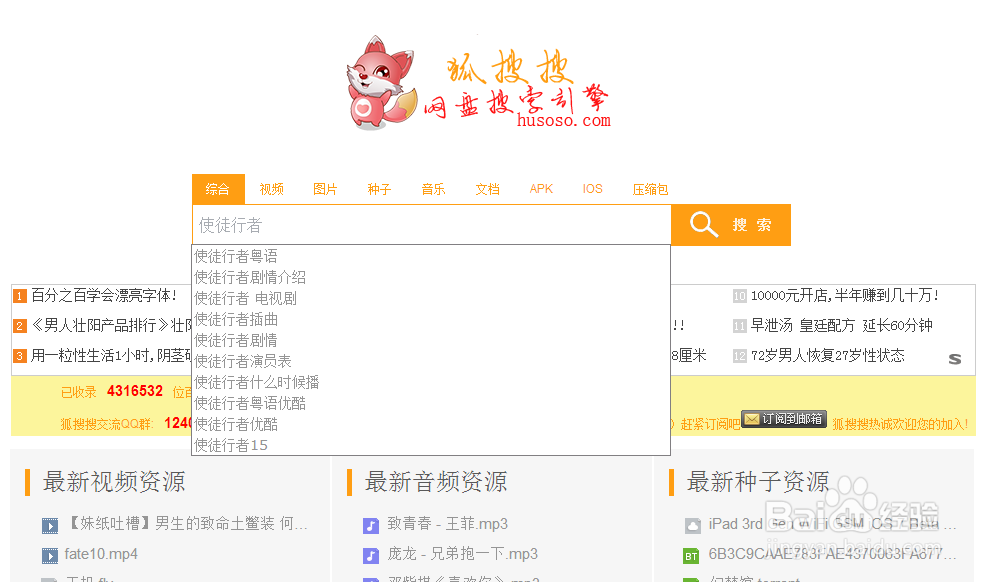Image resolution: width=997 pixels, height=582 pixels.
Task: Click the 最新种子资源 heading
Action: tap(758, 482)
